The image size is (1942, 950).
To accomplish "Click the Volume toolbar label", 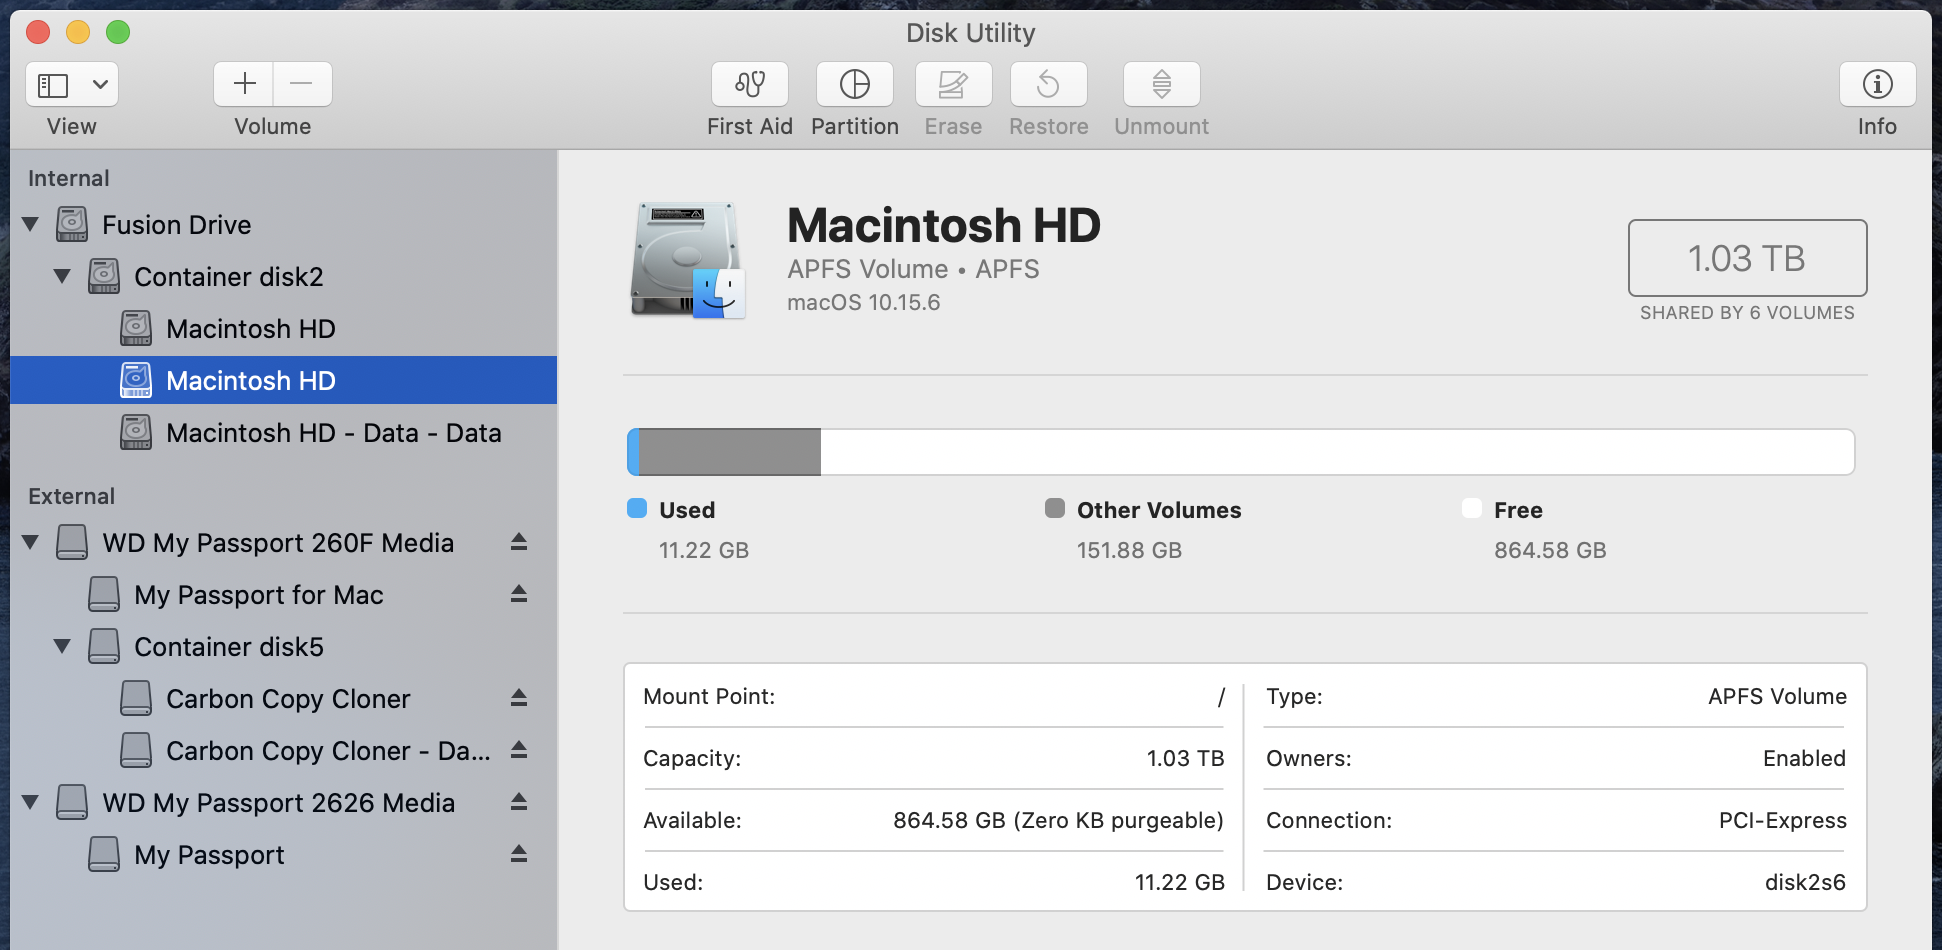I will (273, 127).
